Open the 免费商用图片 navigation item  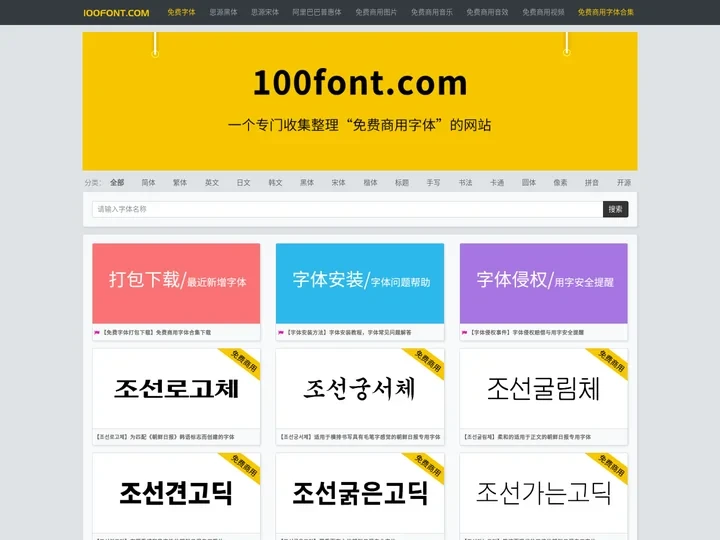tap(376, 12)
